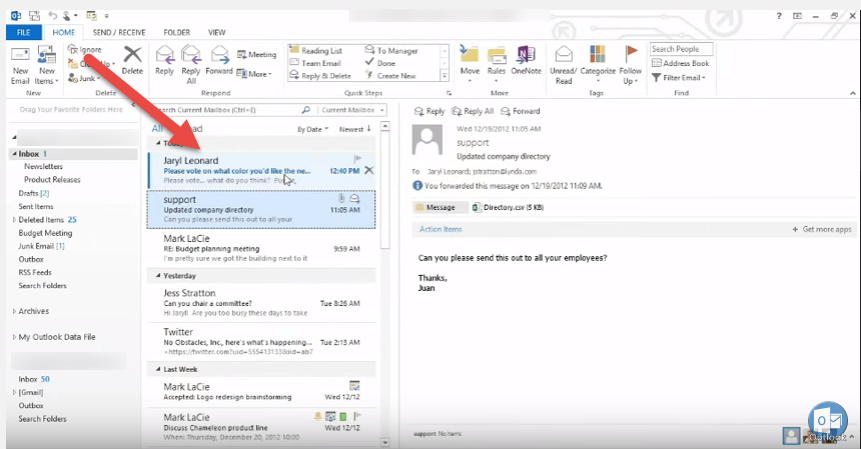Click Get more apps link
The image size is (861, 449).
tap(822, 229)
